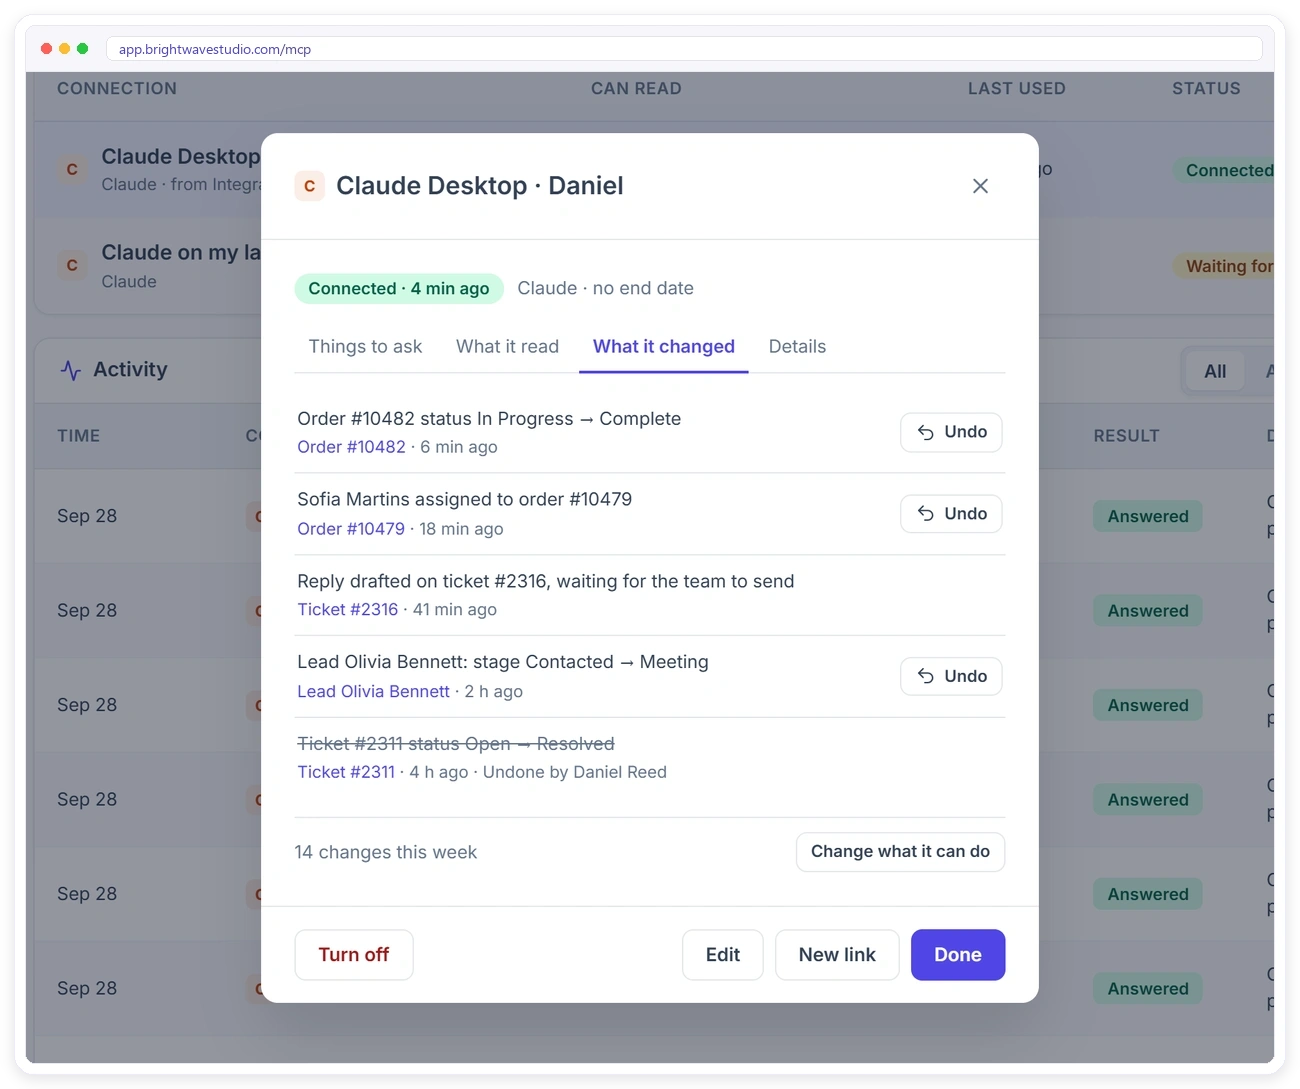
Task: Open the Order #10479 link
Action: click(351, 529)
